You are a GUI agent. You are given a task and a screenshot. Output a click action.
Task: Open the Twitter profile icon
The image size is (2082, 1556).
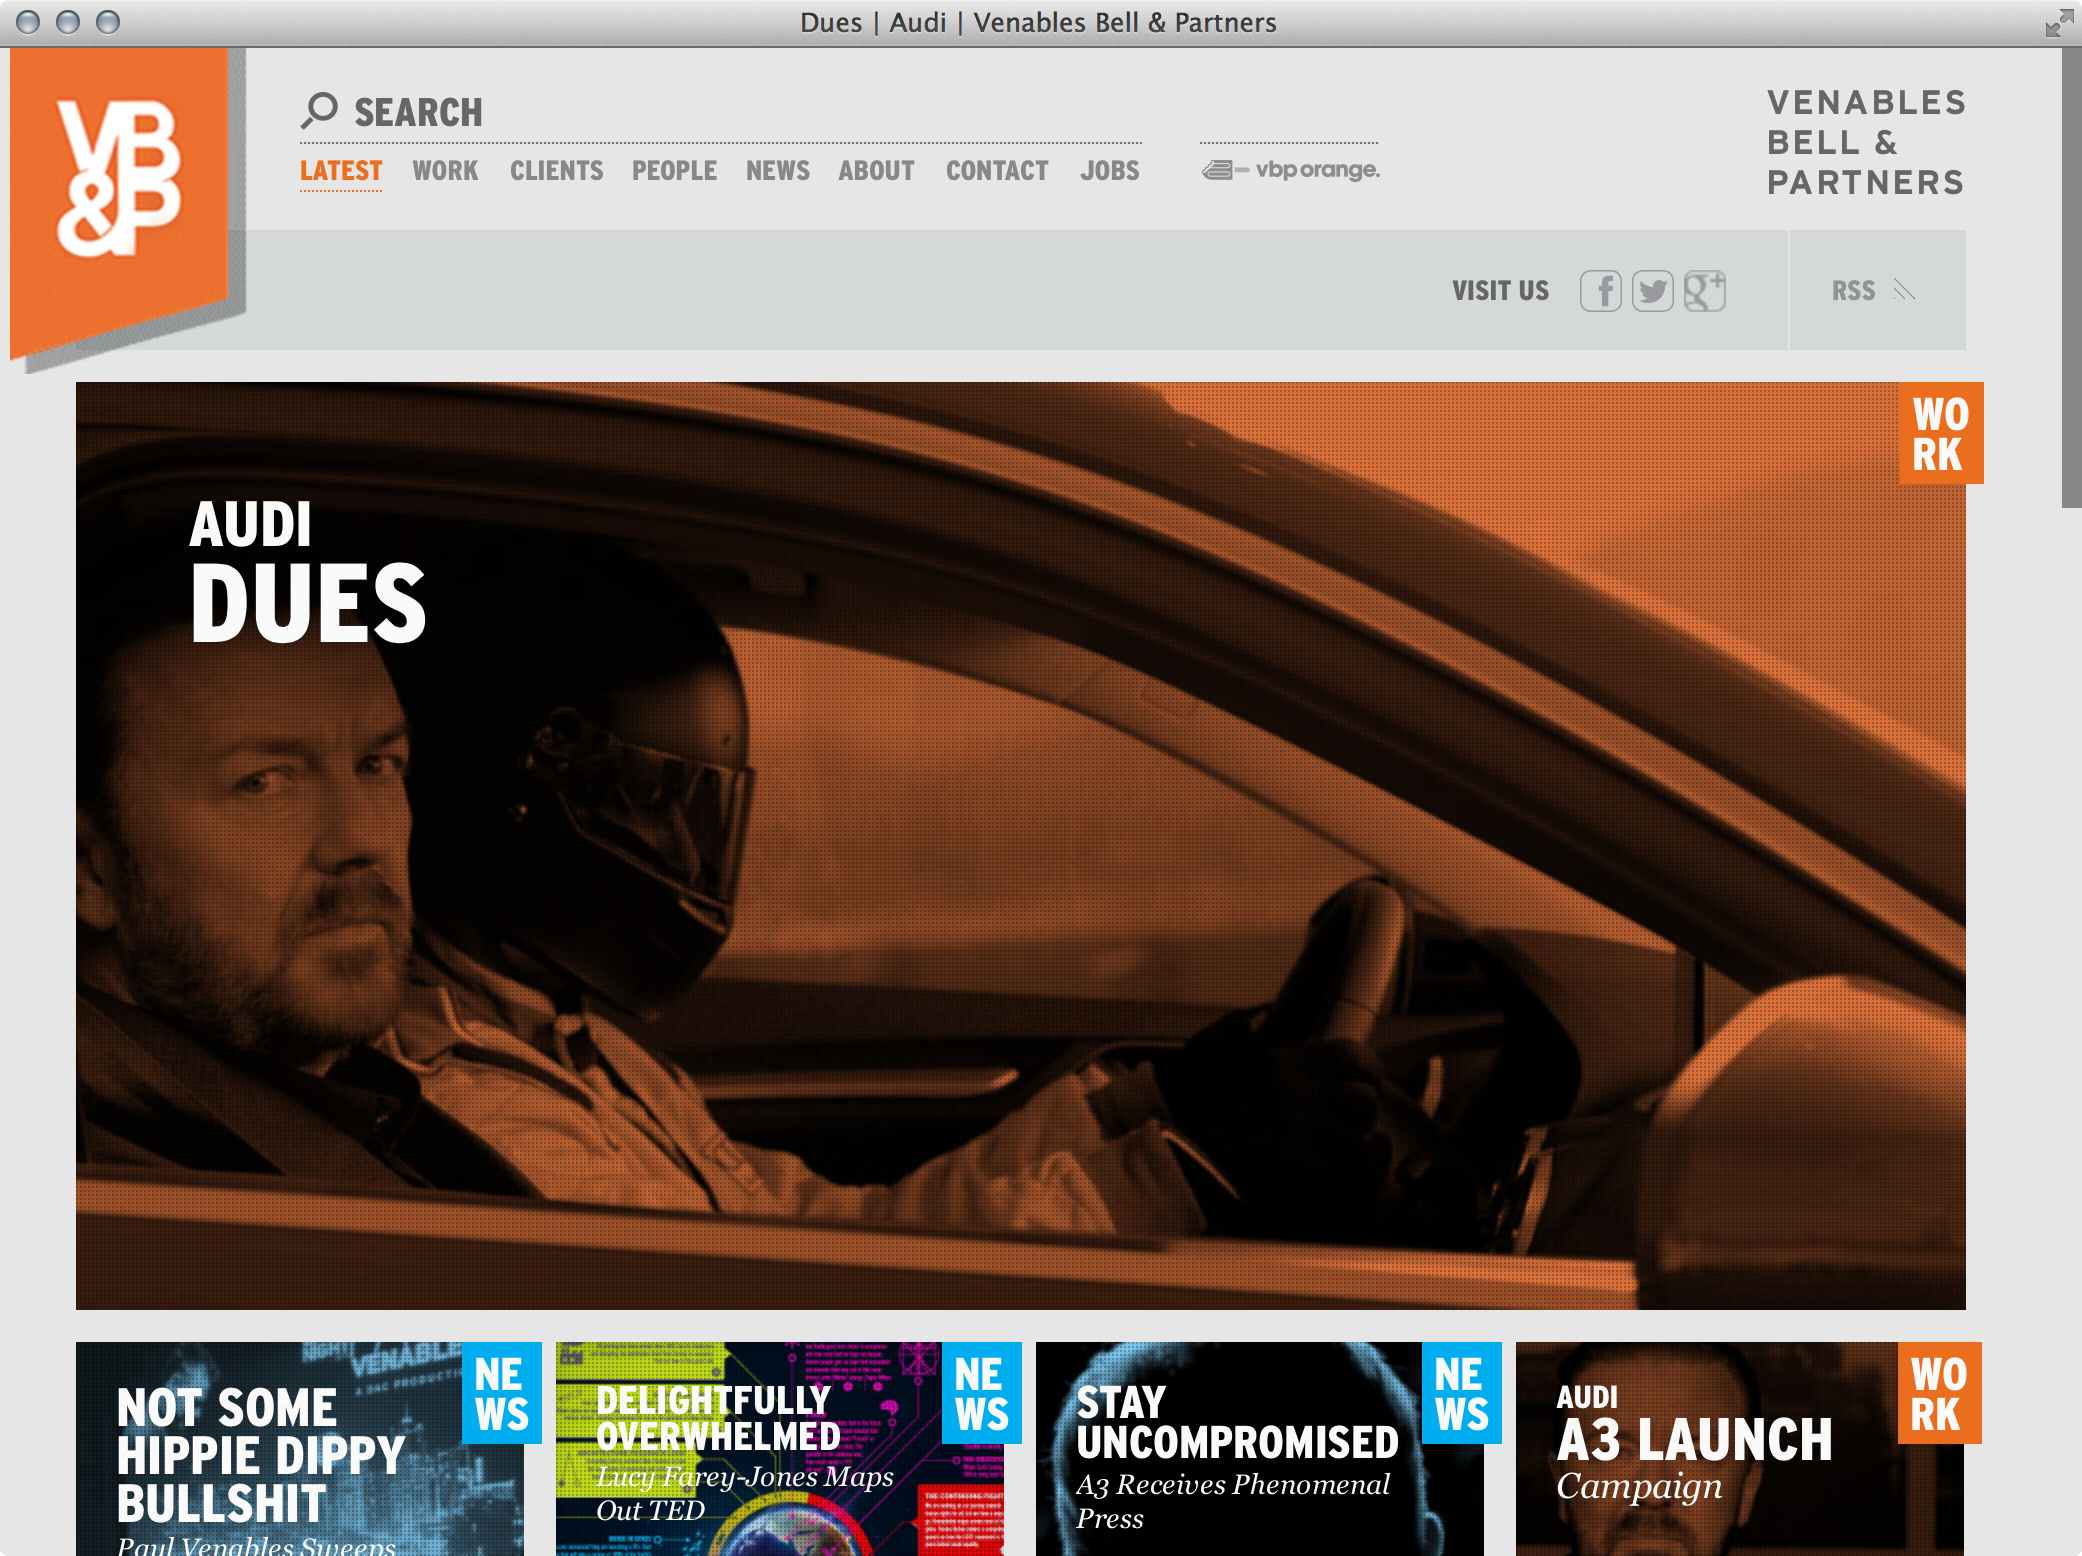(1652, 291)
